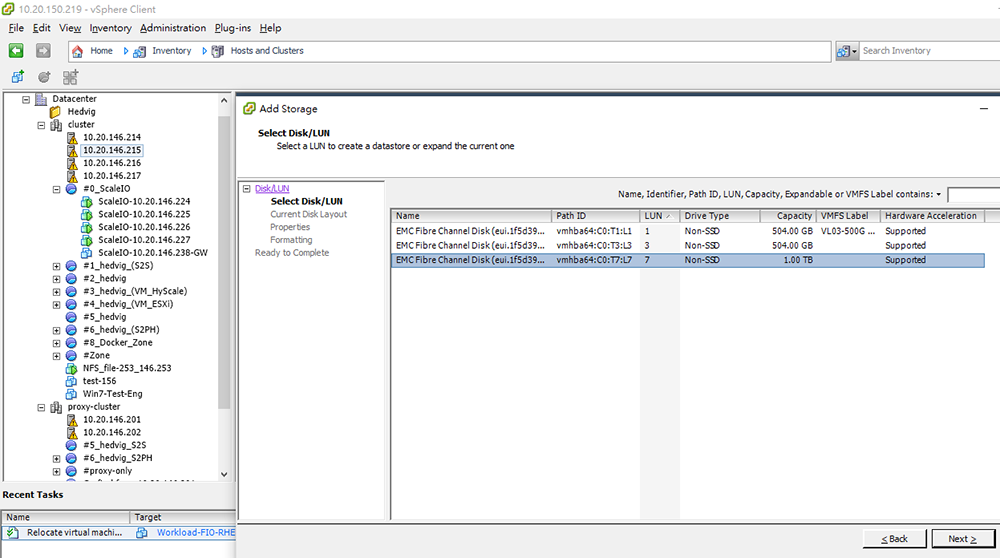Select the 1.00 TB disk row vmhba64:C0:T7:L7
Viewport: 1000px width, 558px height.
(688, 260)
